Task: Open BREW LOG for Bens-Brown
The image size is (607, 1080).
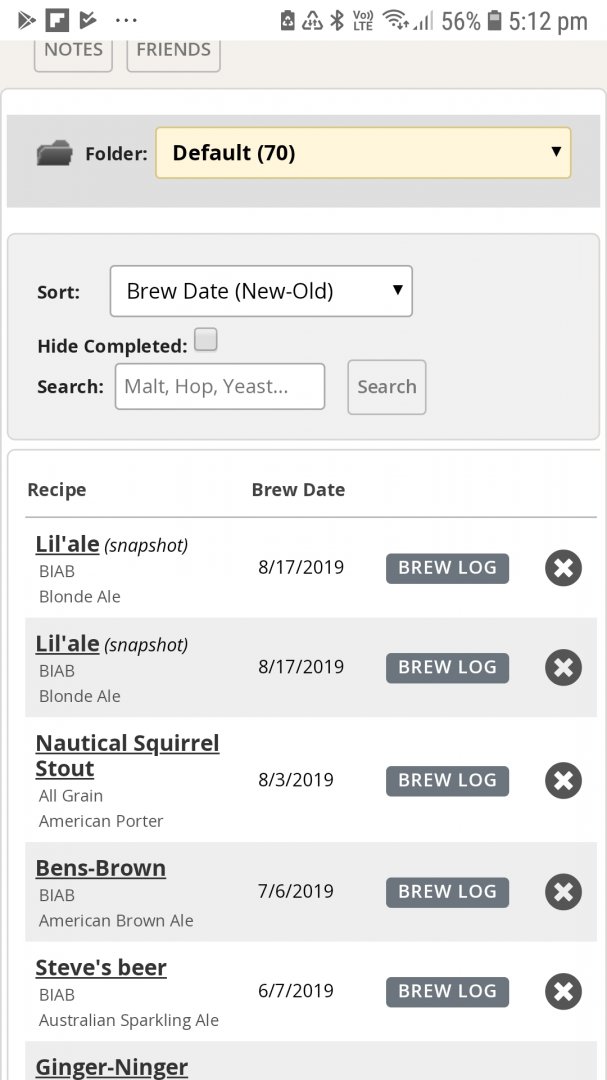Action: point(447,892)
